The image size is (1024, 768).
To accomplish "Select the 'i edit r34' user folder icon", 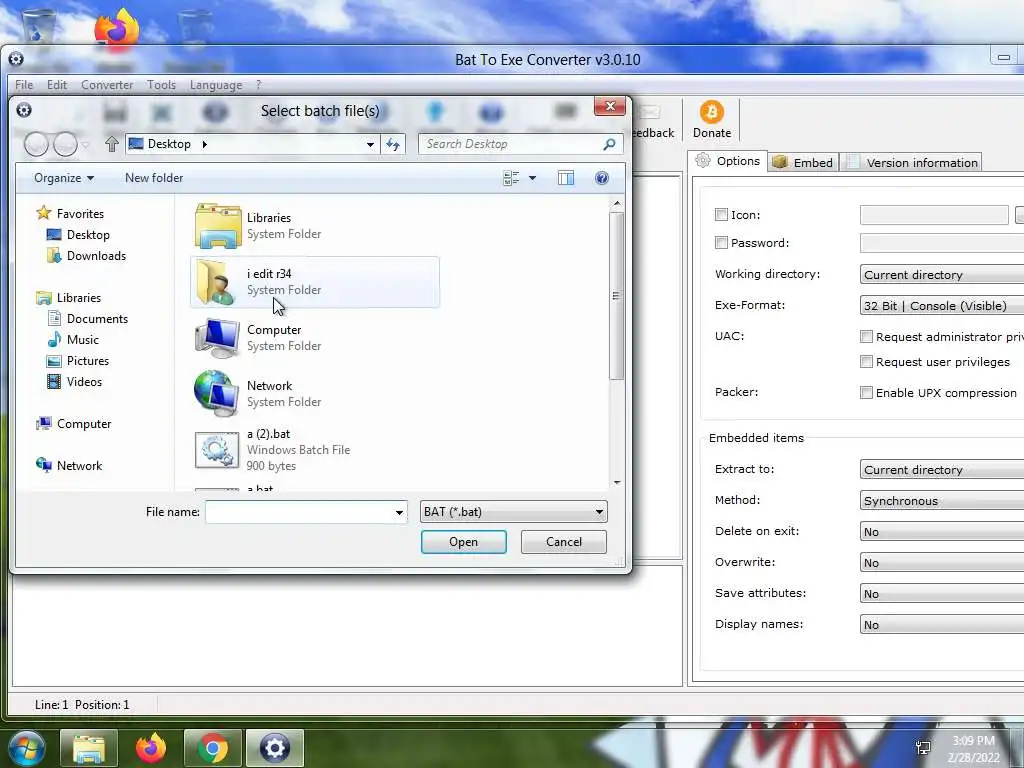I will coord(216,281).
